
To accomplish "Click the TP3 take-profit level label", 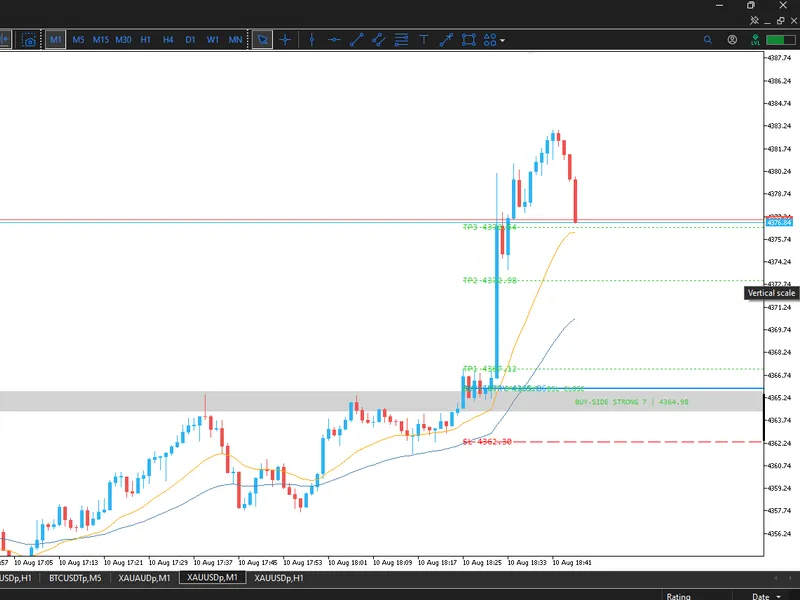I will click(x=489, y=227).
